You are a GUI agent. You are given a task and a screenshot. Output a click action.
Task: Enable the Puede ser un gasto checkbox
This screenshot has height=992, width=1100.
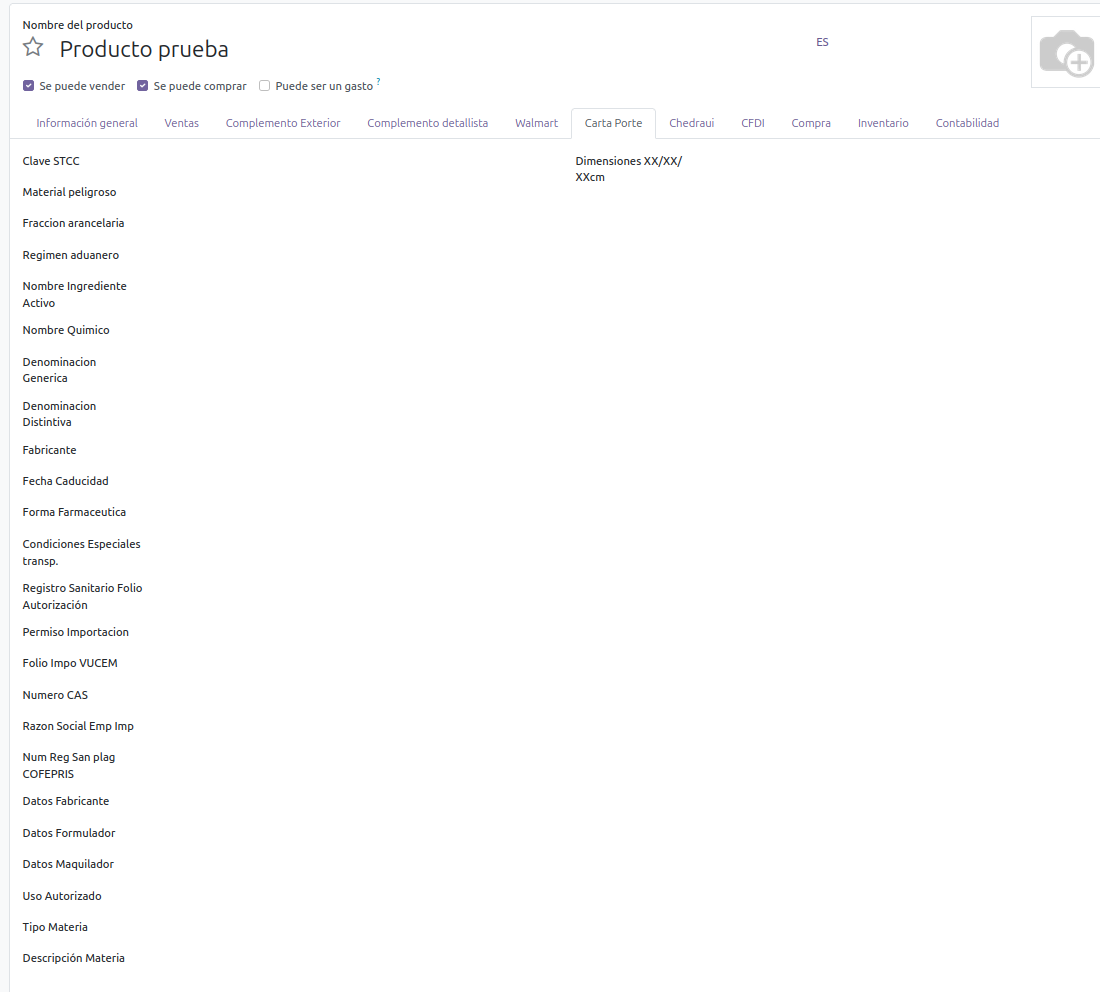[265, 86]
